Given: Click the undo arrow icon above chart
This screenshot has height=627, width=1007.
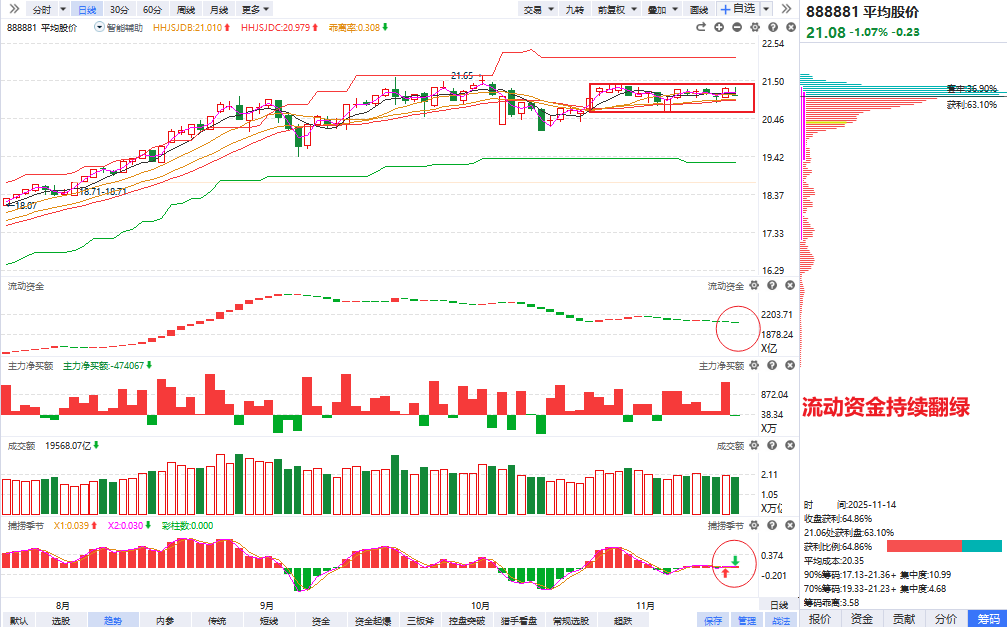Looking at the screenshot, I should (x=701, y=27).
